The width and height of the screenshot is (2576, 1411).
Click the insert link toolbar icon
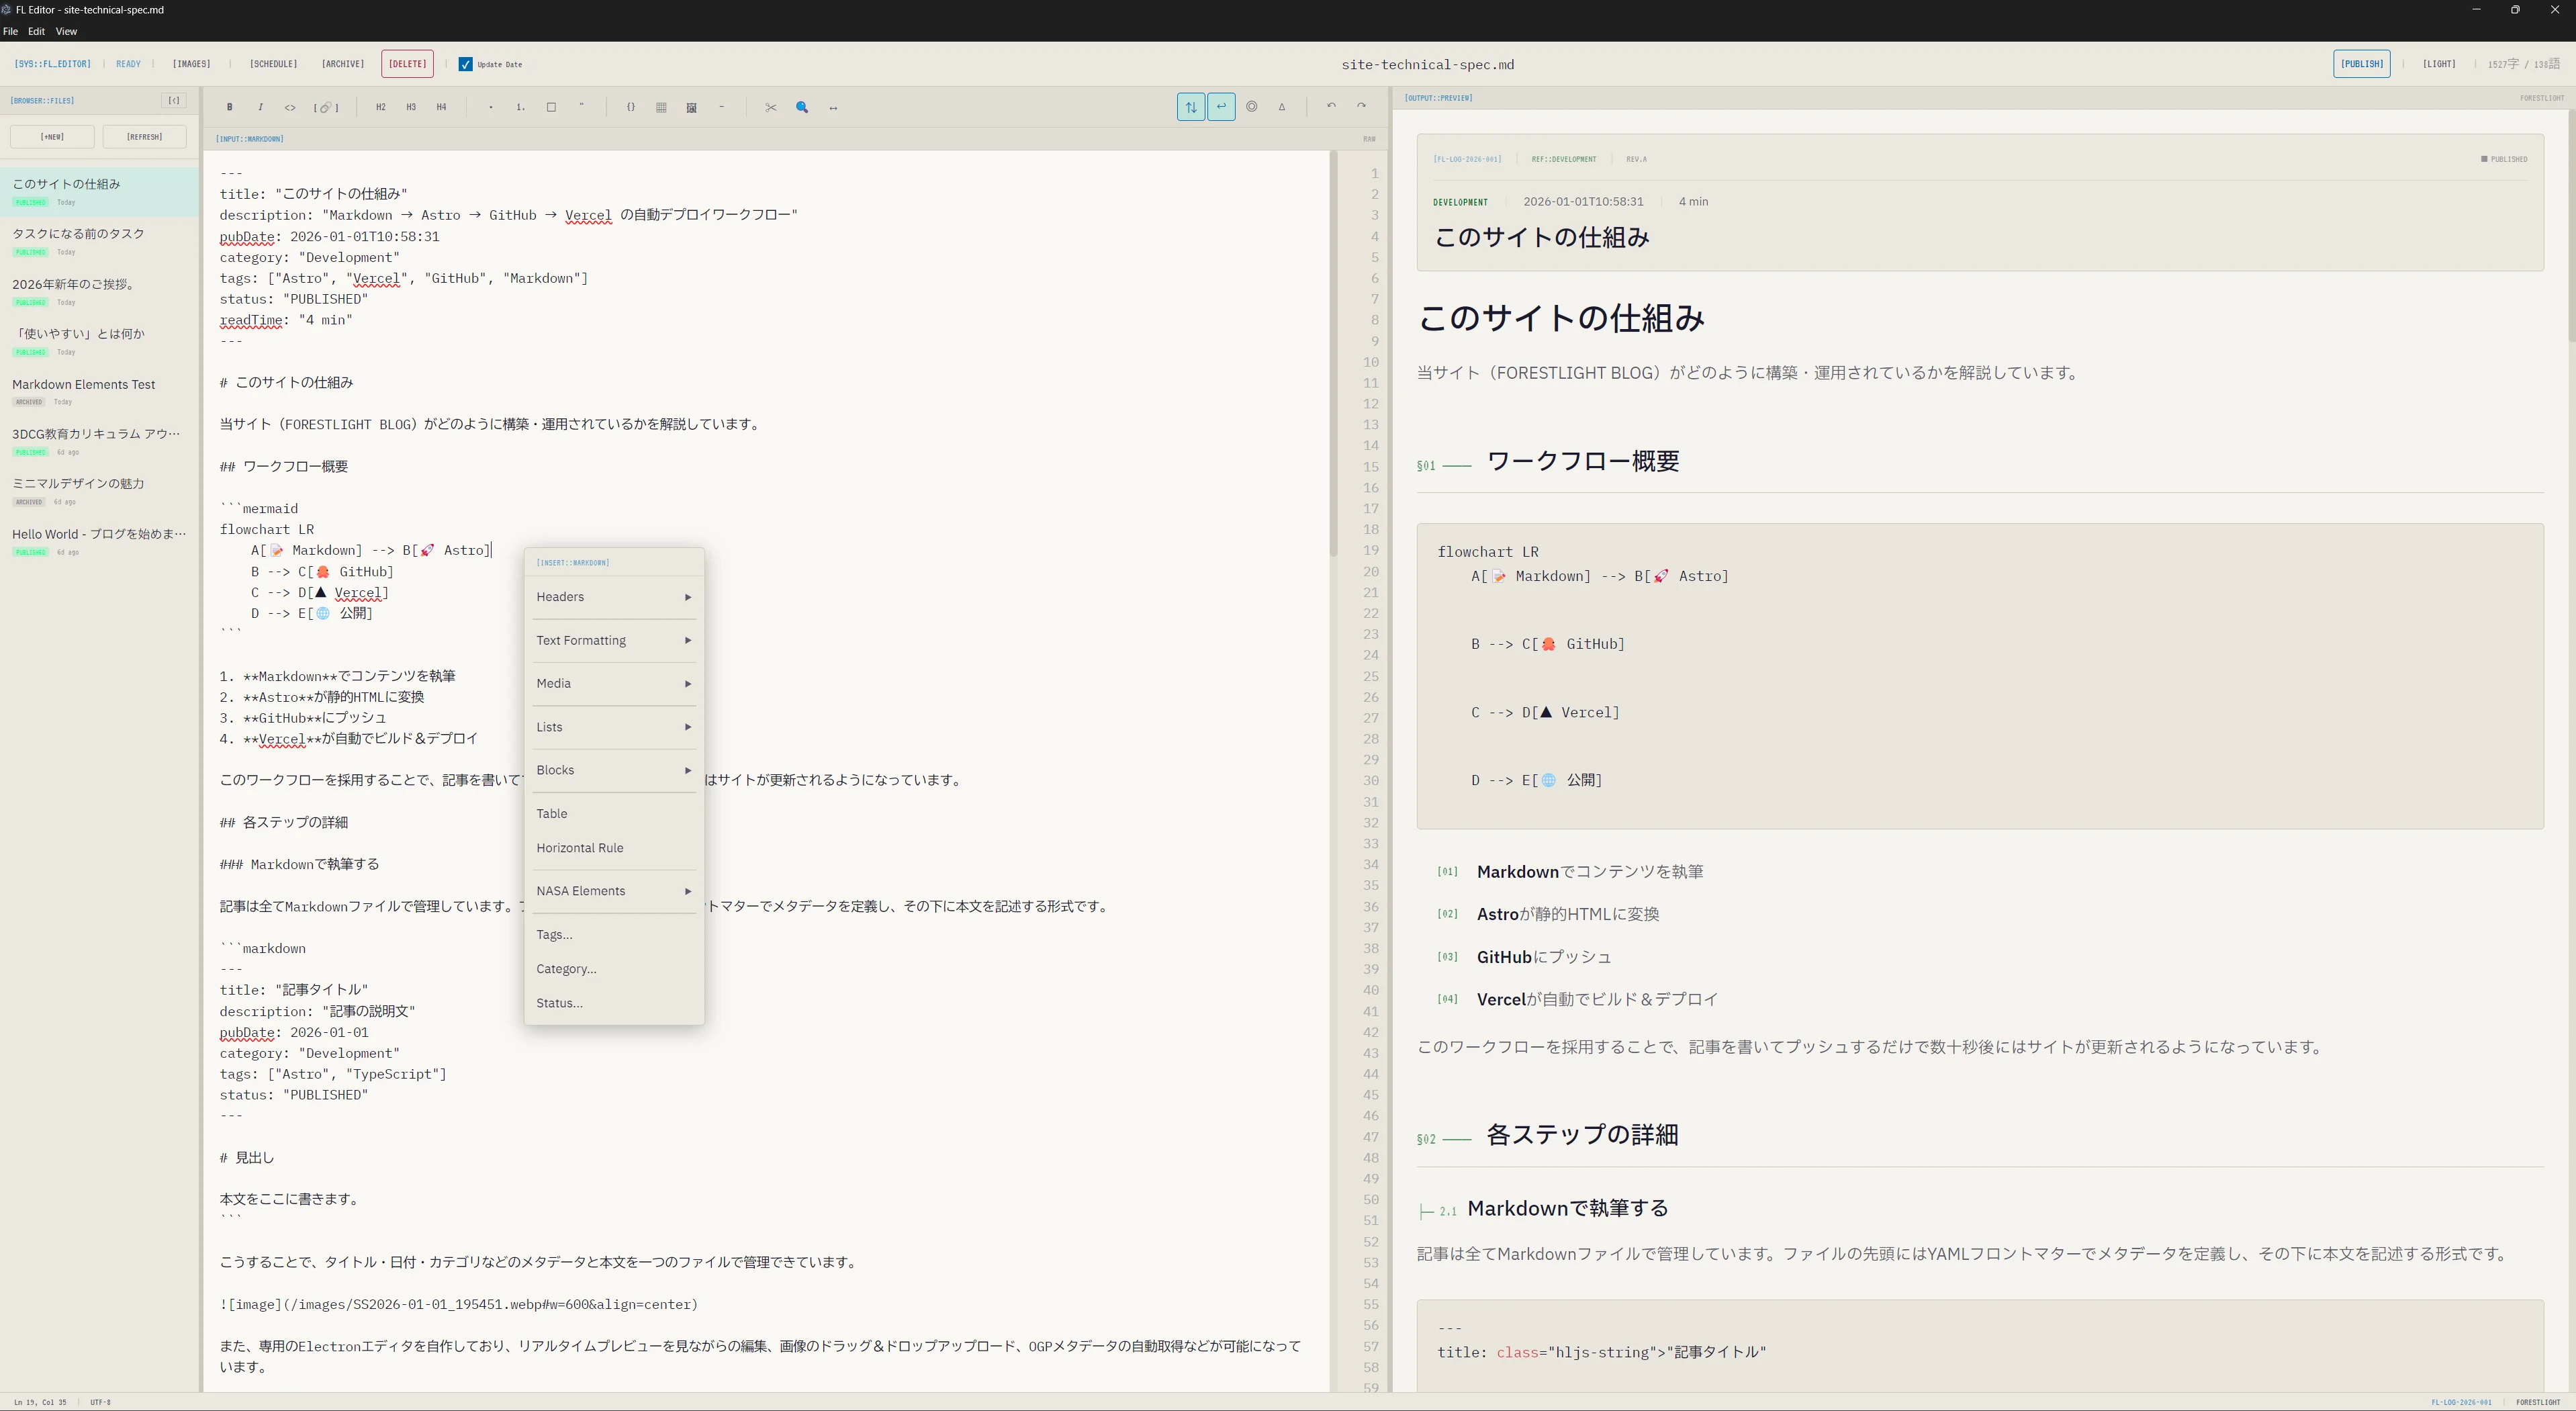[326, 107]
